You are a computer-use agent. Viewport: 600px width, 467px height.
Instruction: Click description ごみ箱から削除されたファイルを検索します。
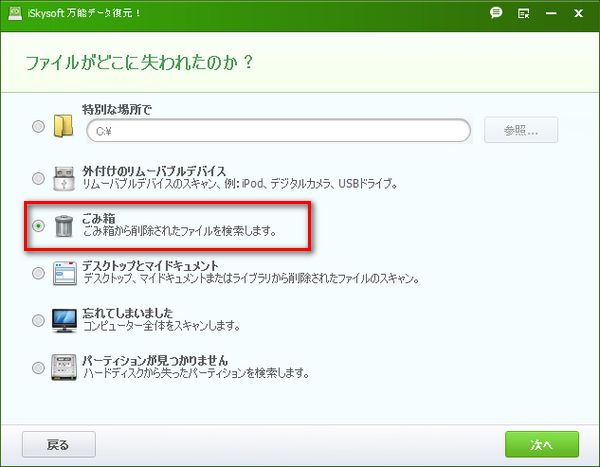179,231
